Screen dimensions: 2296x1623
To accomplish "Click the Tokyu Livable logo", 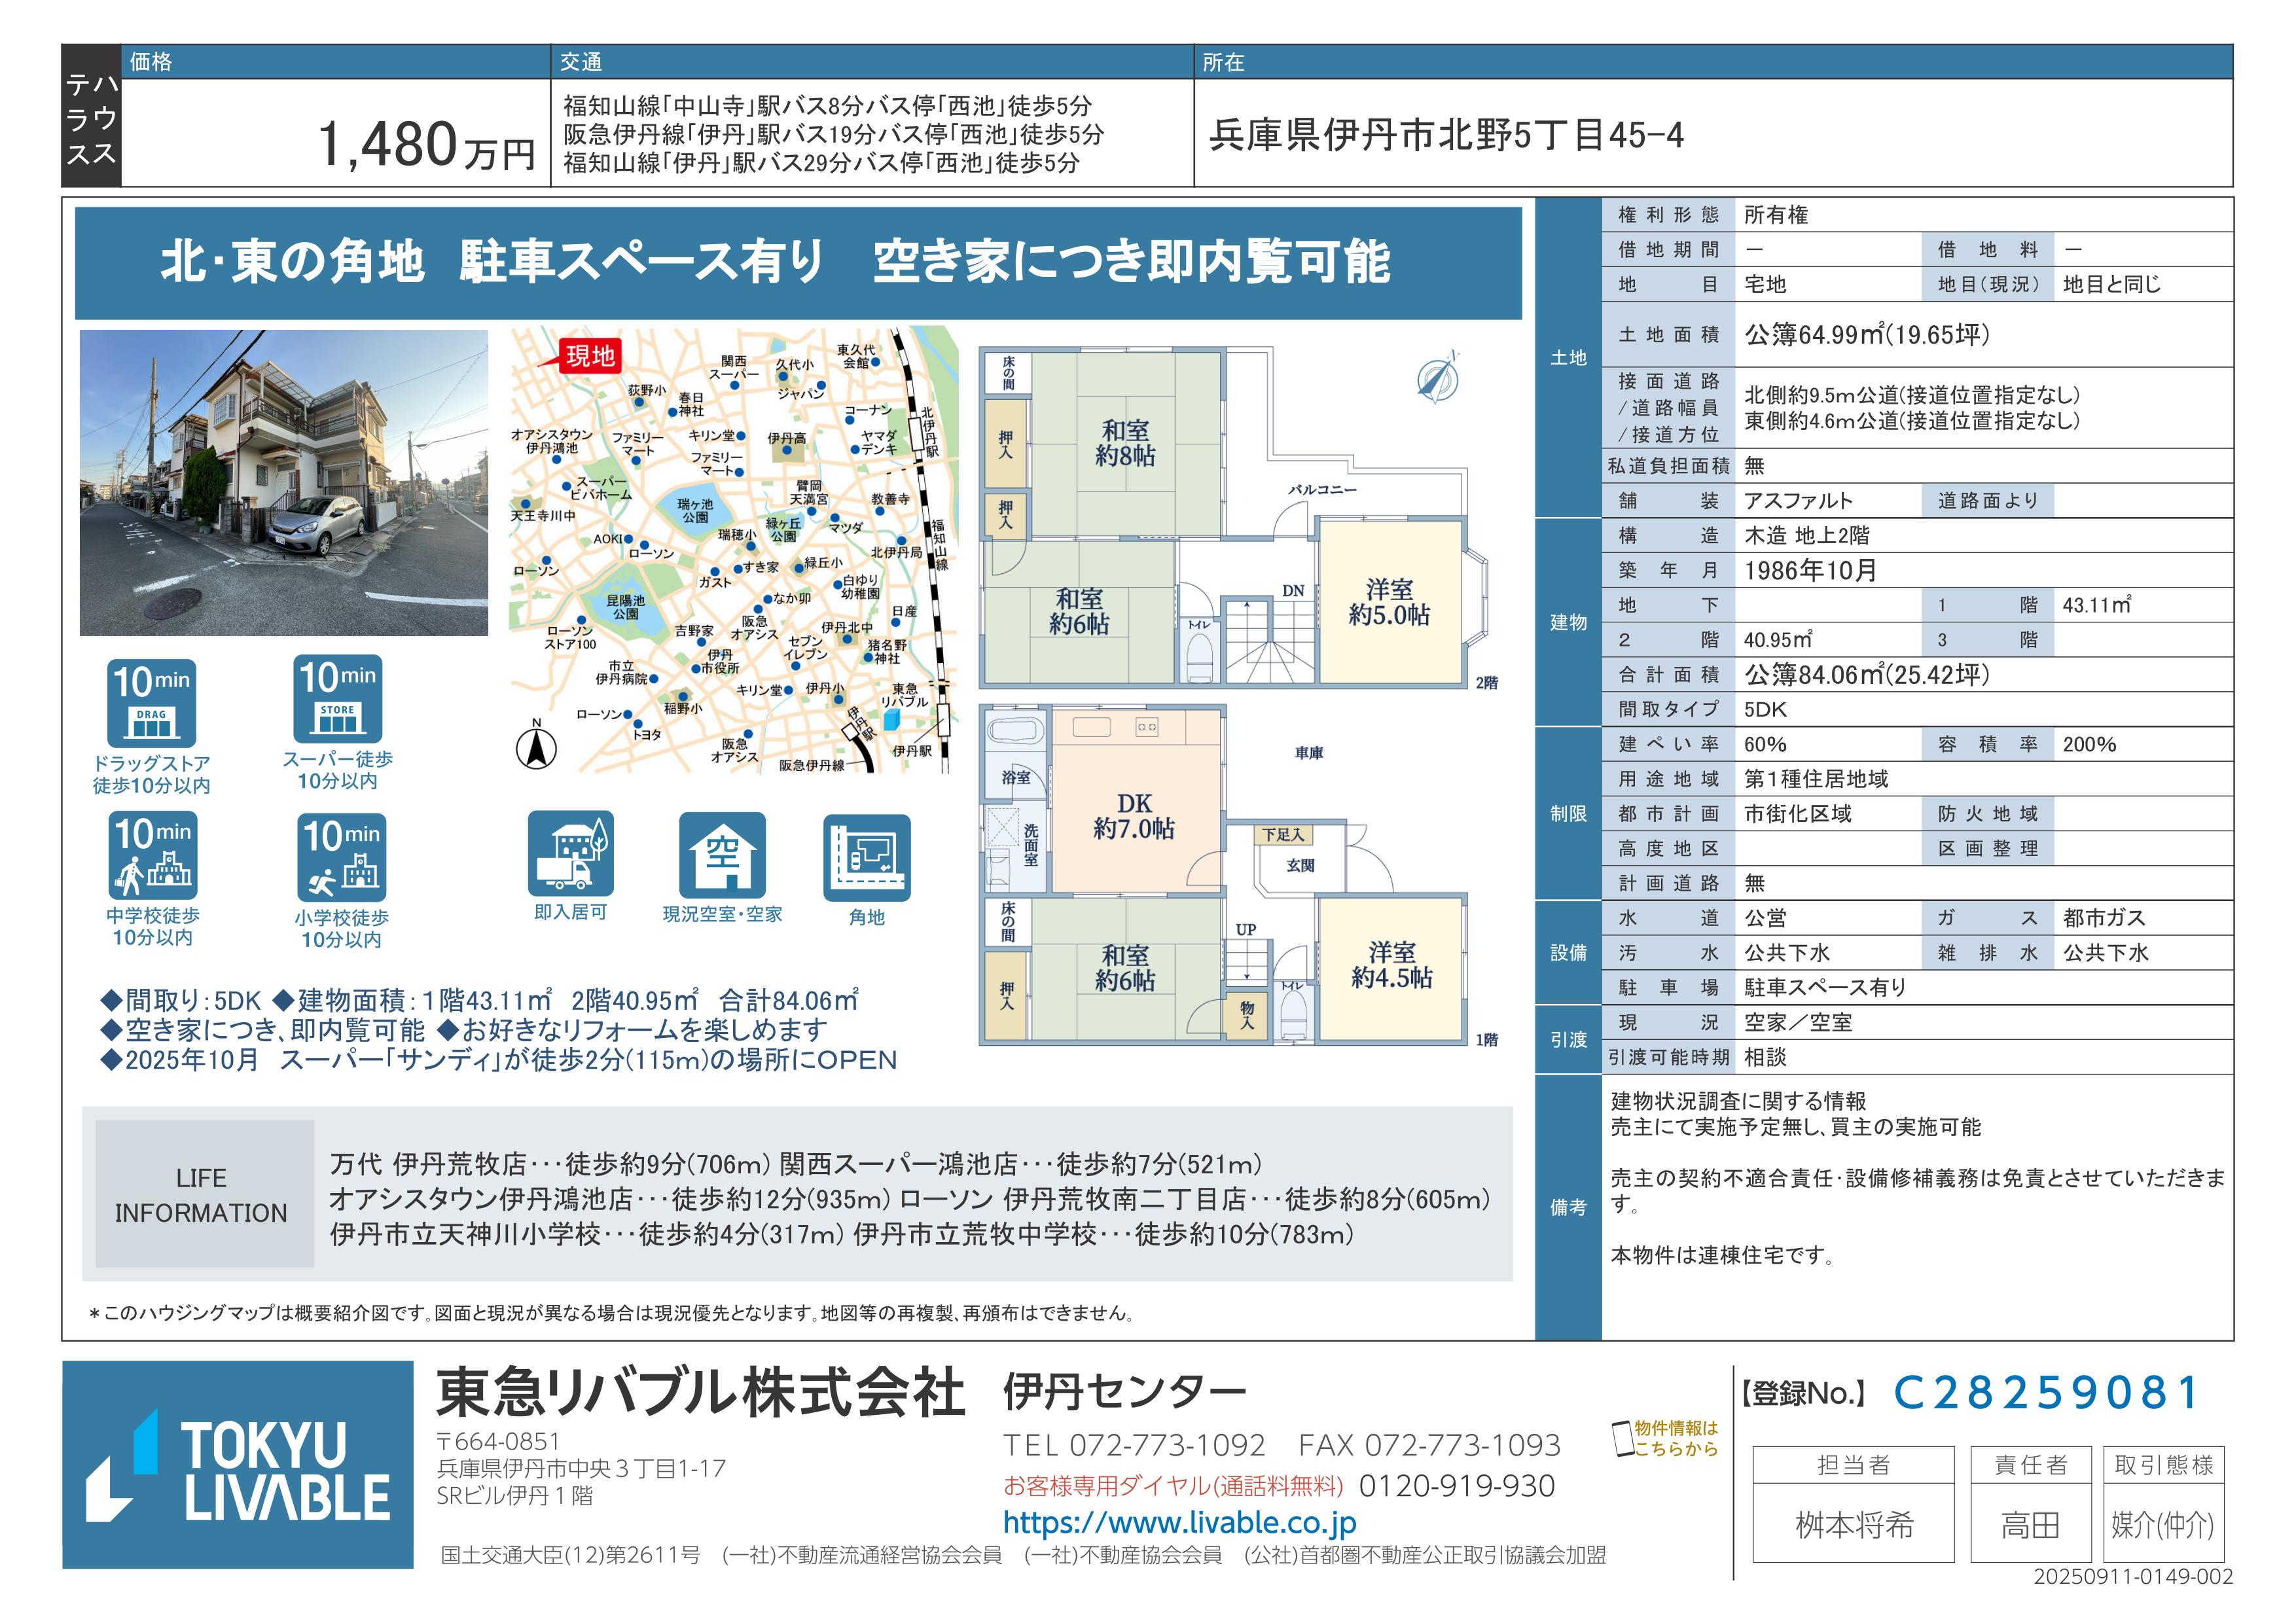I will click(x=238, y=1465).
